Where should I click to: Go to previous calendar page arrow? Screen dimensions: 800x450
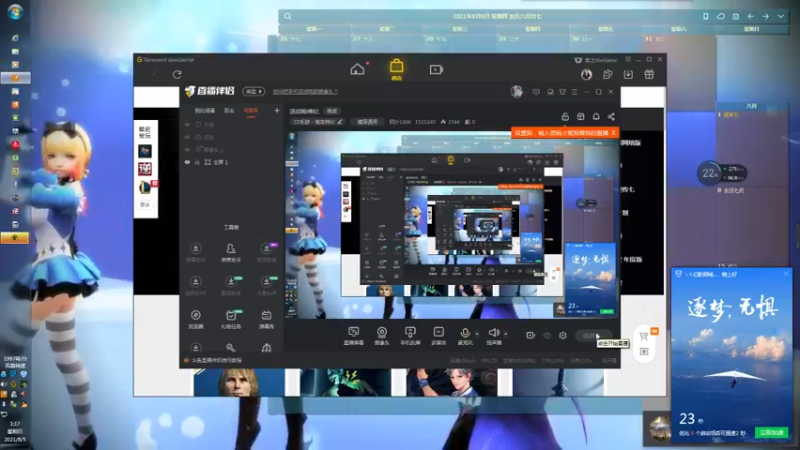click(751, 16)
